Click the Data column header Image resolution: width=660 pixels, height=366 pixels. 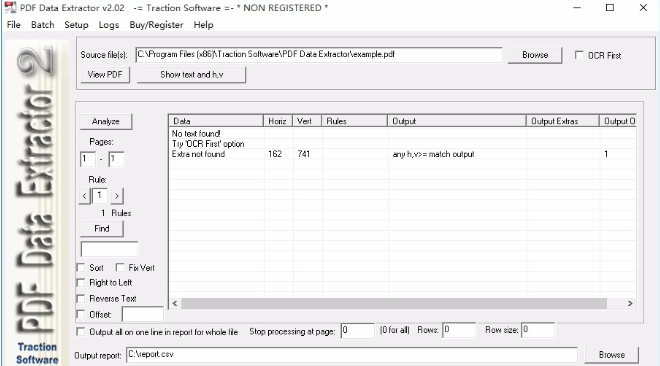(216, 121)
